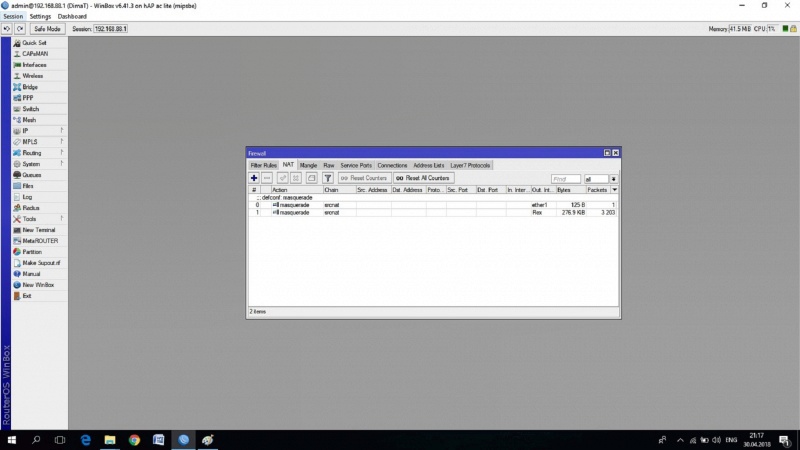The height and width of the screenshot is (450, 800).
Task: Open the column selector dropdown arrow
Action: pyautogui.click(x=615, y=189)
